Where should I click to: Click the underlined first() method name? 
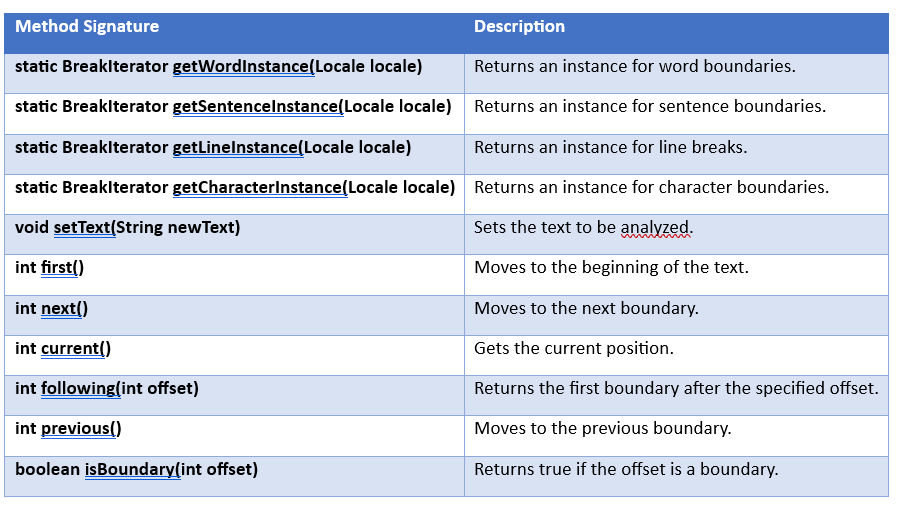(x=62, y=268)
